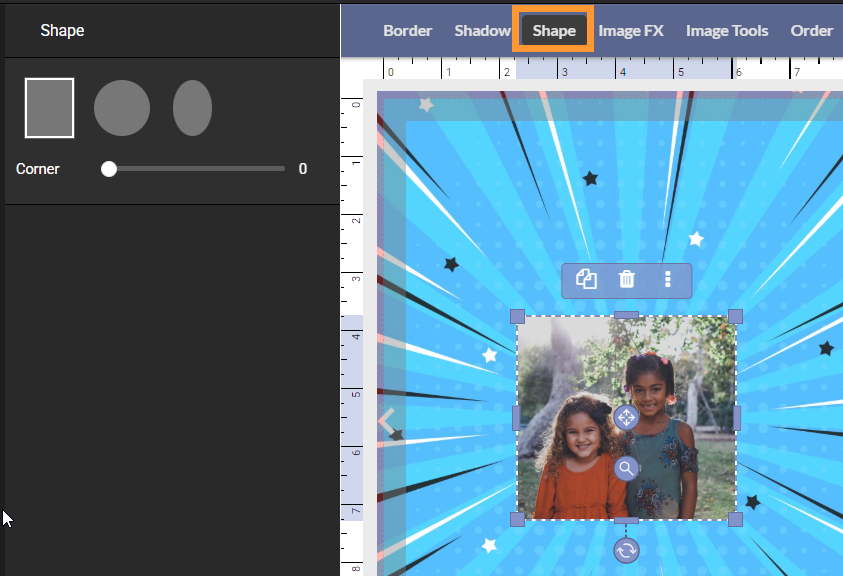Open the Image FX tab

631,31
